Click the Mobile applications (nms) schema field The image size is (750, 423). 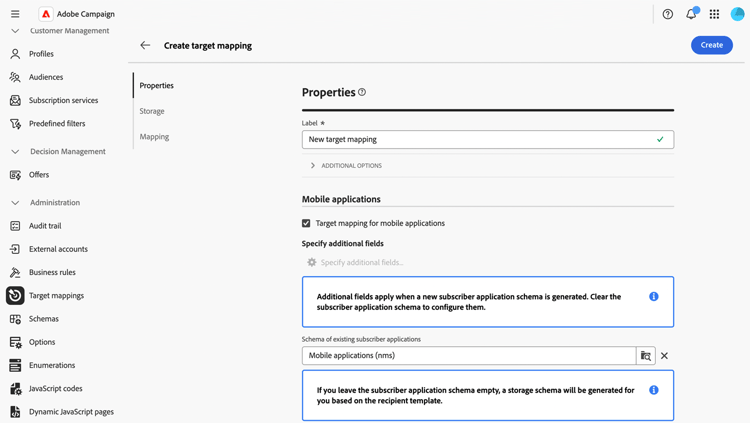pyautogui.click(x=469, y=356)
